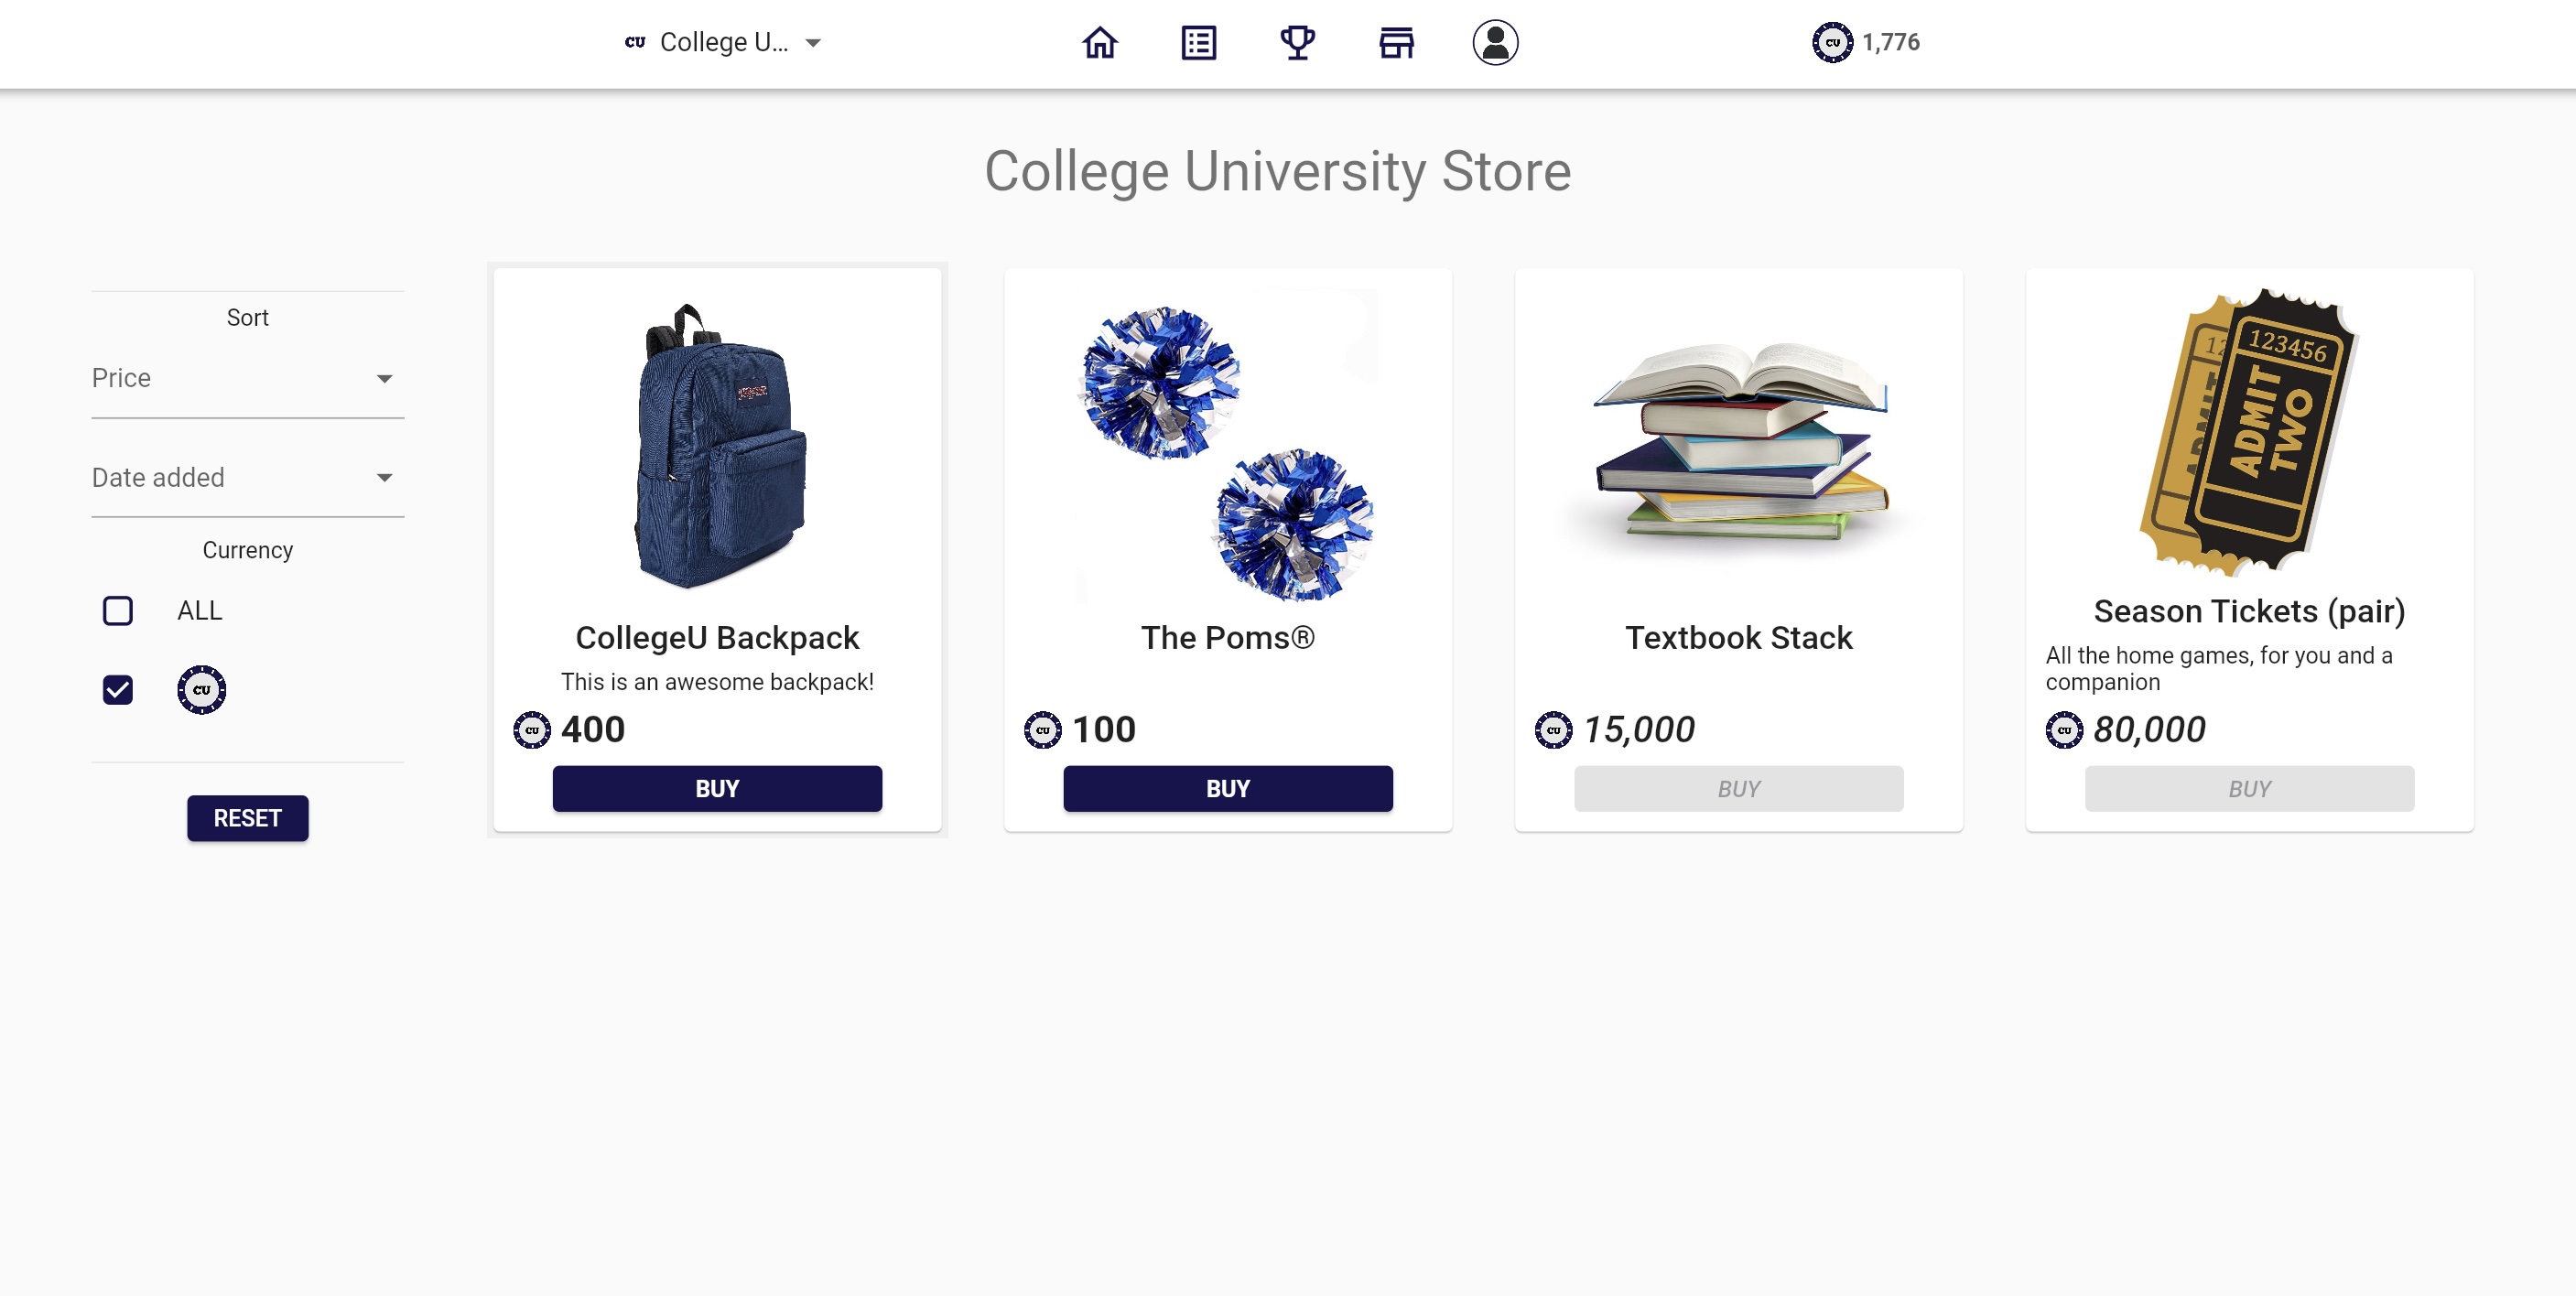Buy The Poms® item
2576x1296 pixels.
coord(1228,789)
